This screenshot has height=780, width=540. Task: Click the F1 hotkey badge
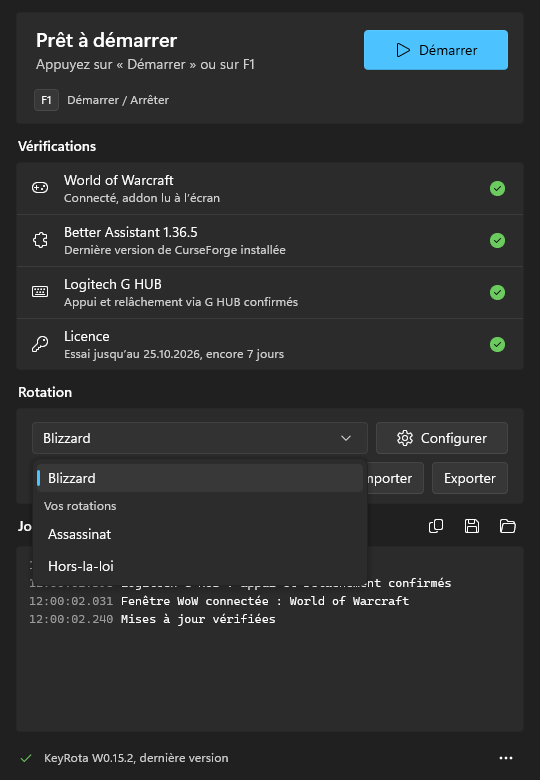pos(46,100)
